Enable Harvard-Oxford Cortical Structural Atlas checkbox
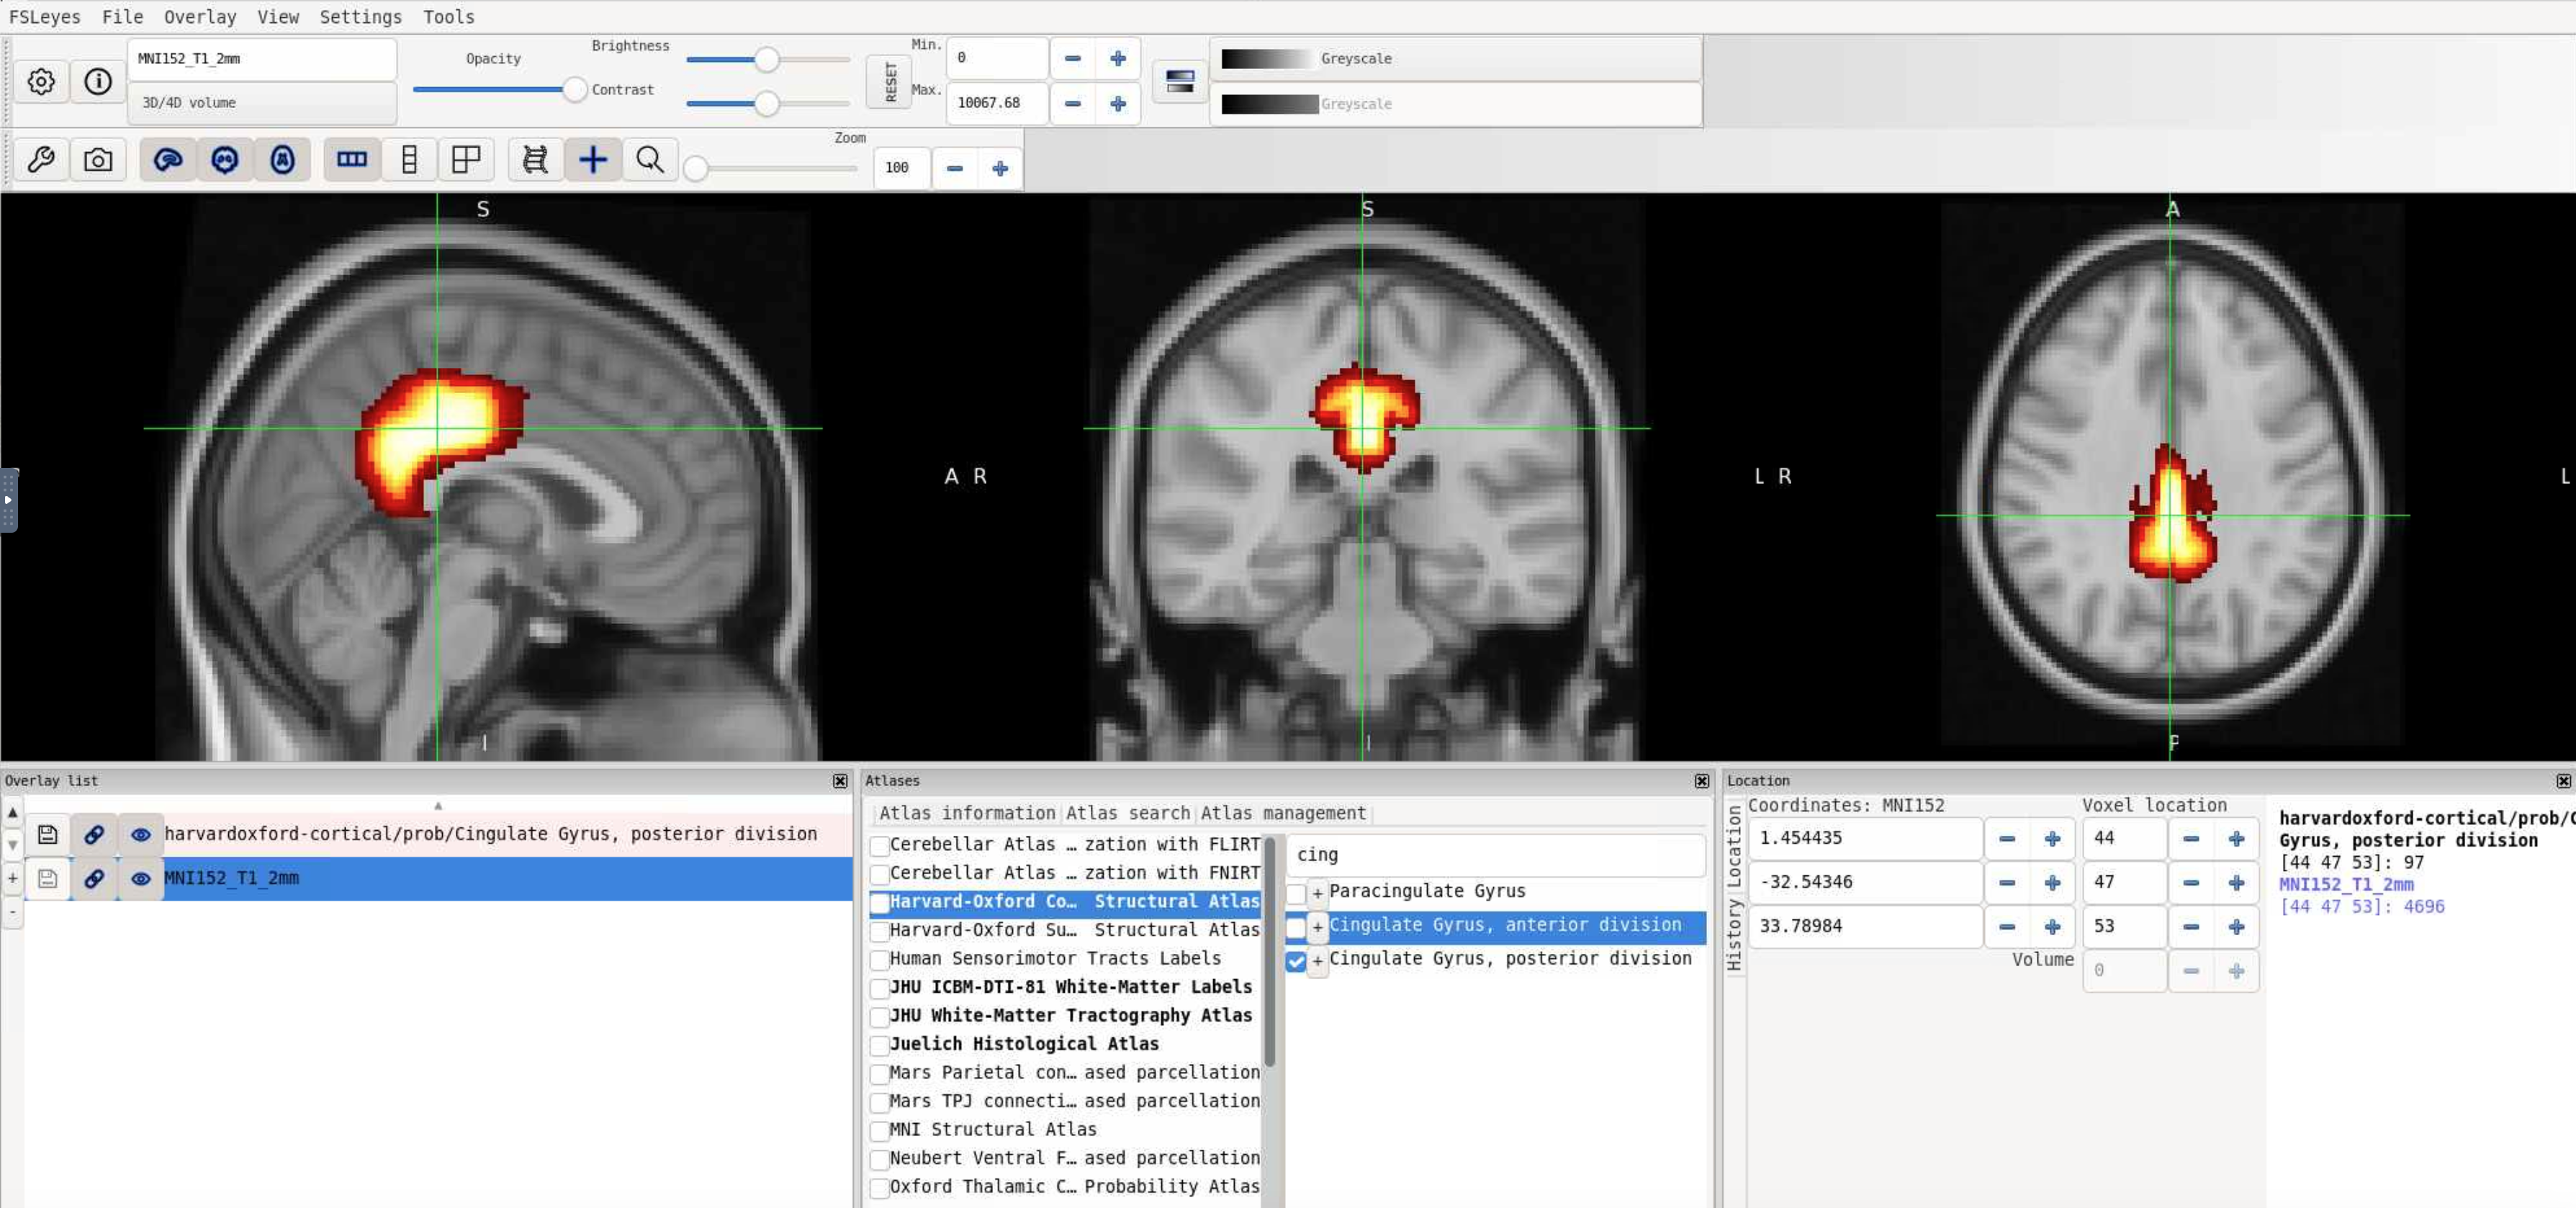Image resolution: width=2576 pixels, height=1208 pixels. (879, 903)
